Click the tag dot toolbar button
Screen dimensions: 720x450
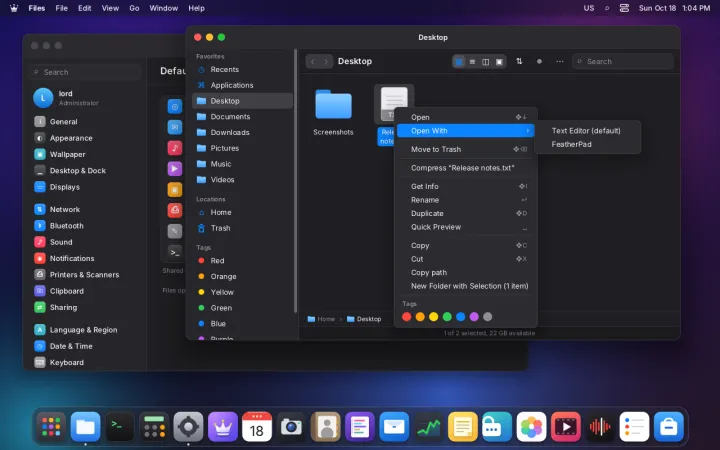click(539, 61)
